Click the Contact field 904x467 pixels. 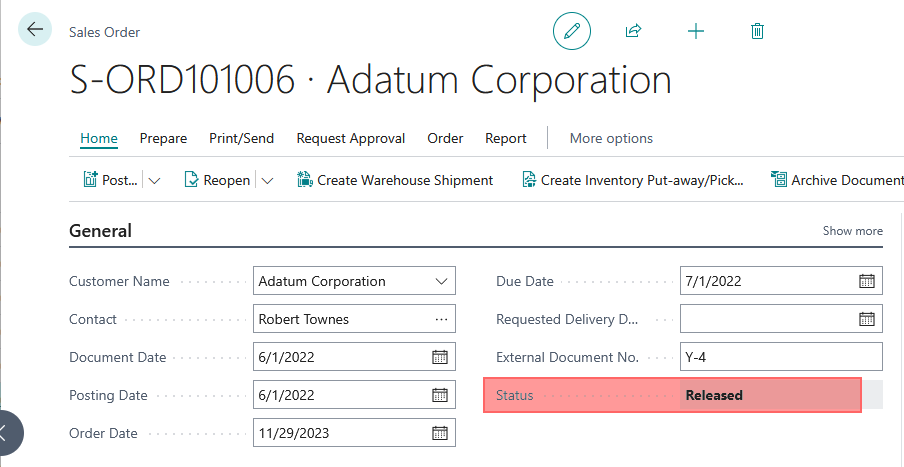354,319
